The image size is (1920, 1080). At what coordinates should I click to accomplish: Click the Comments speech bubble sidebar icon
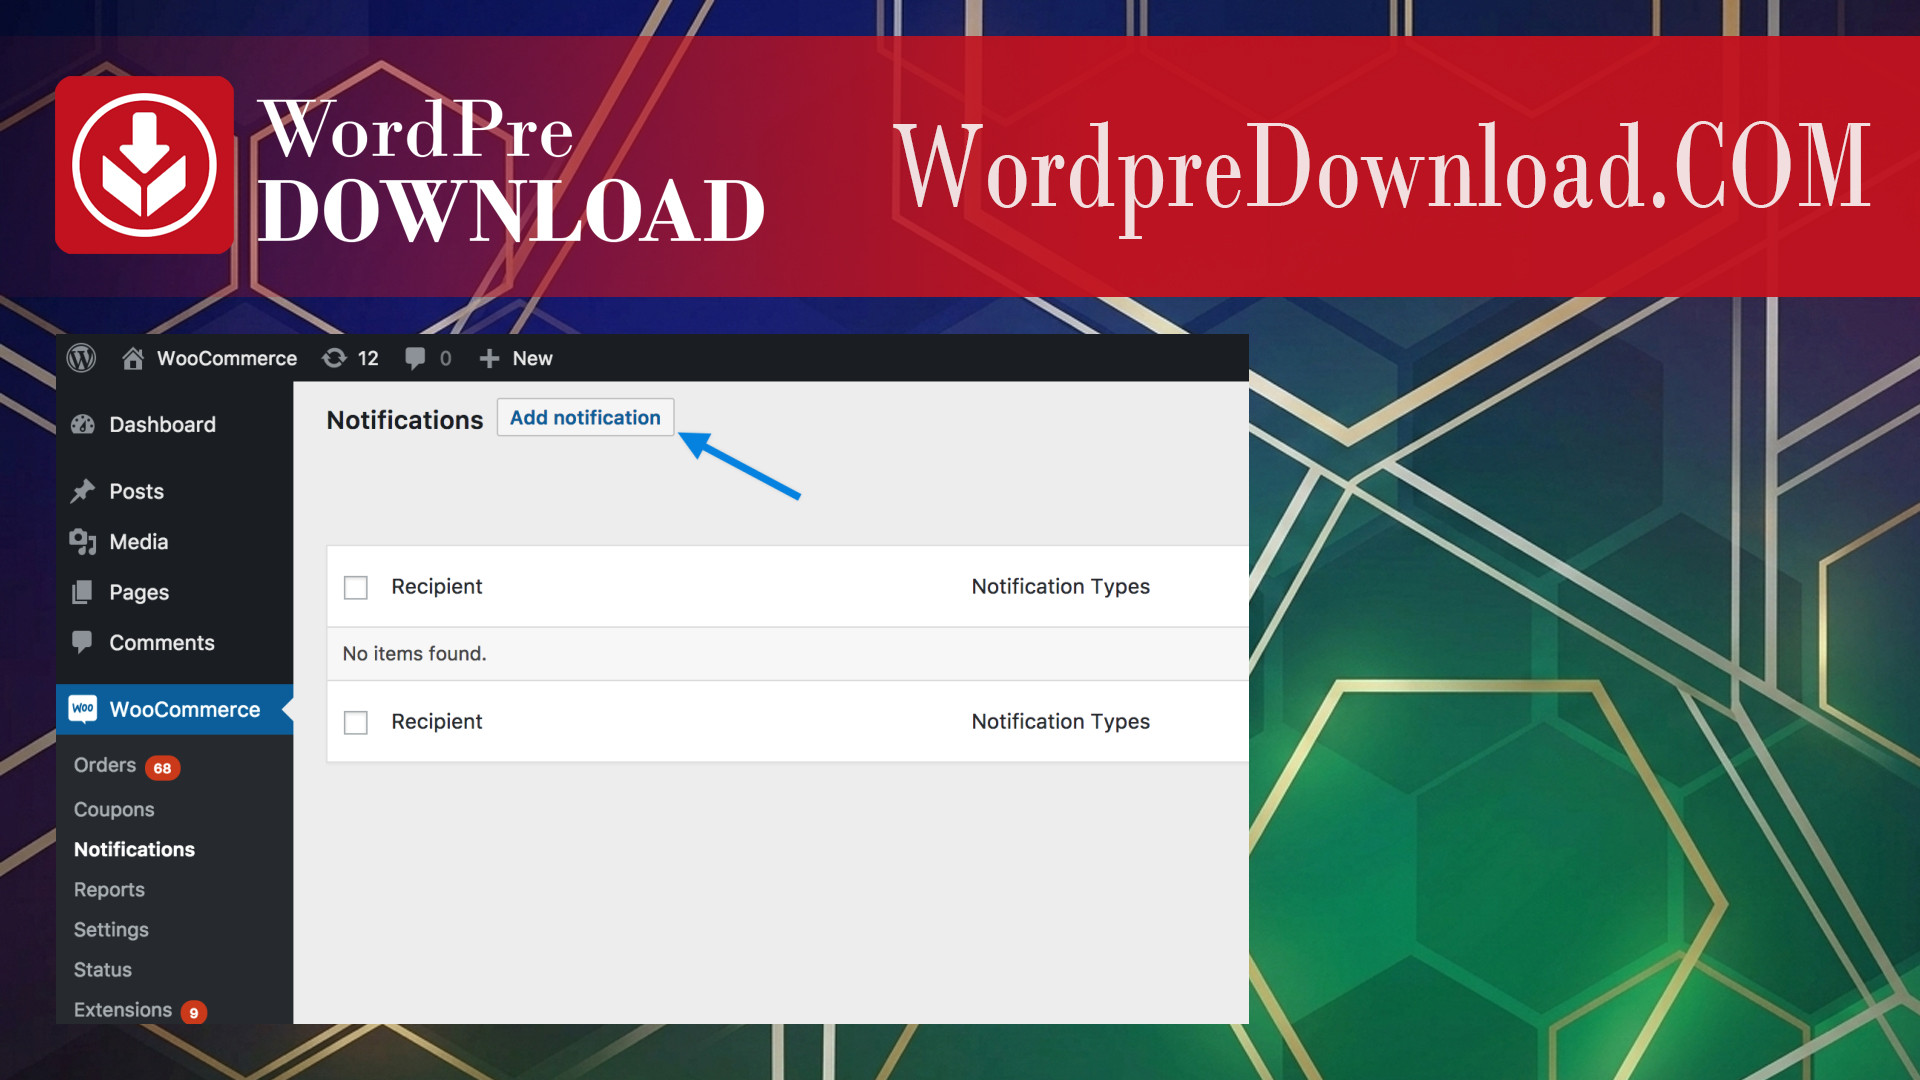coord(83,642)
